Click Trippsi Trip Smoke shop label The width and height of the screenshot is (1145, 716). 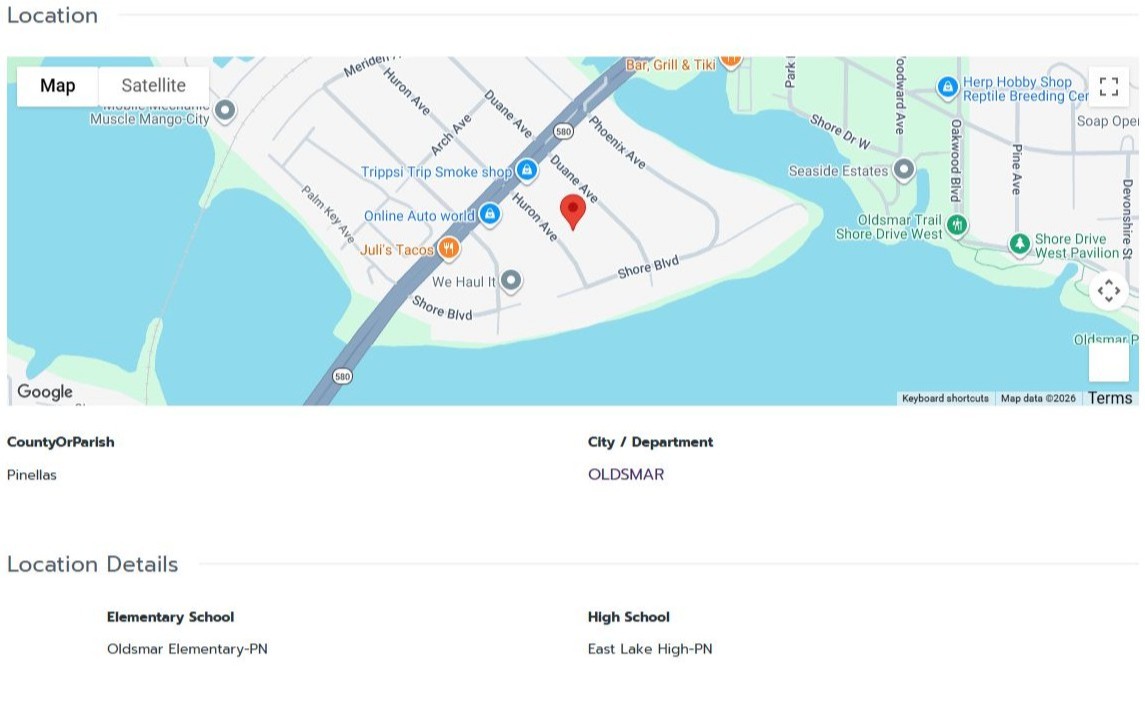[437, 172]
